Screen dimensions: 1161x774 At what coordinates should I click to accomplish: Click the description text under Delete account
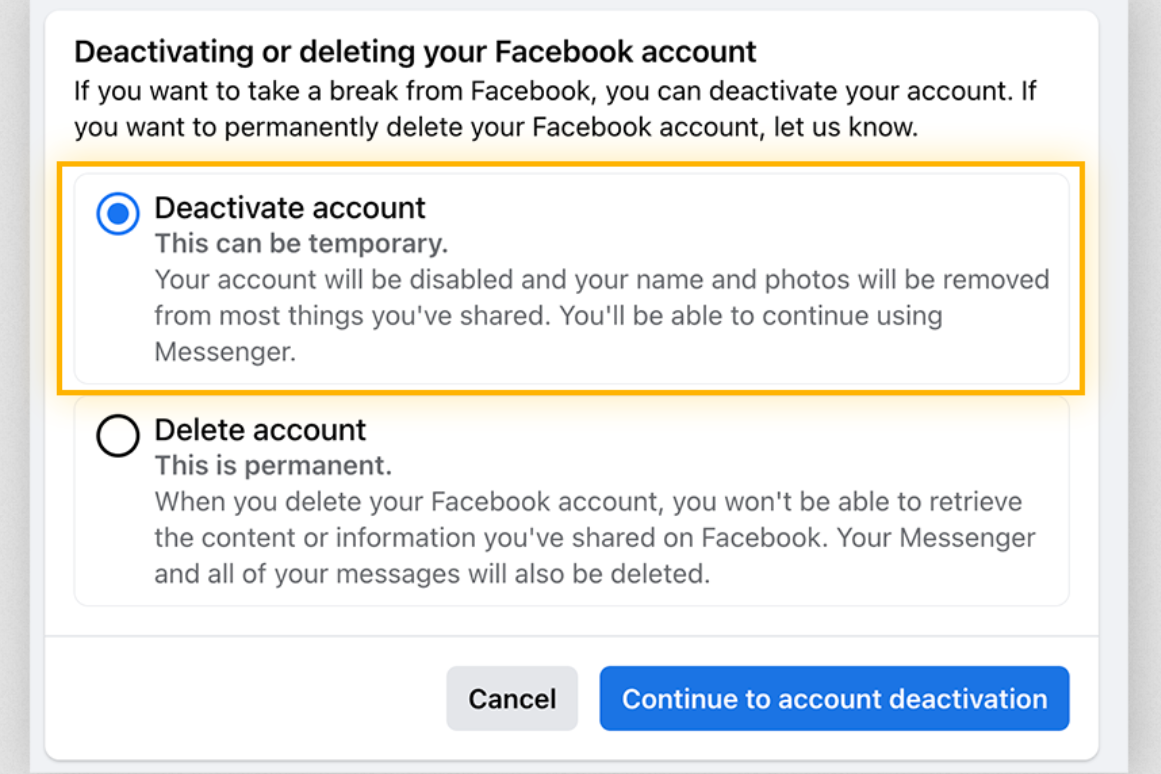(590, 537)
